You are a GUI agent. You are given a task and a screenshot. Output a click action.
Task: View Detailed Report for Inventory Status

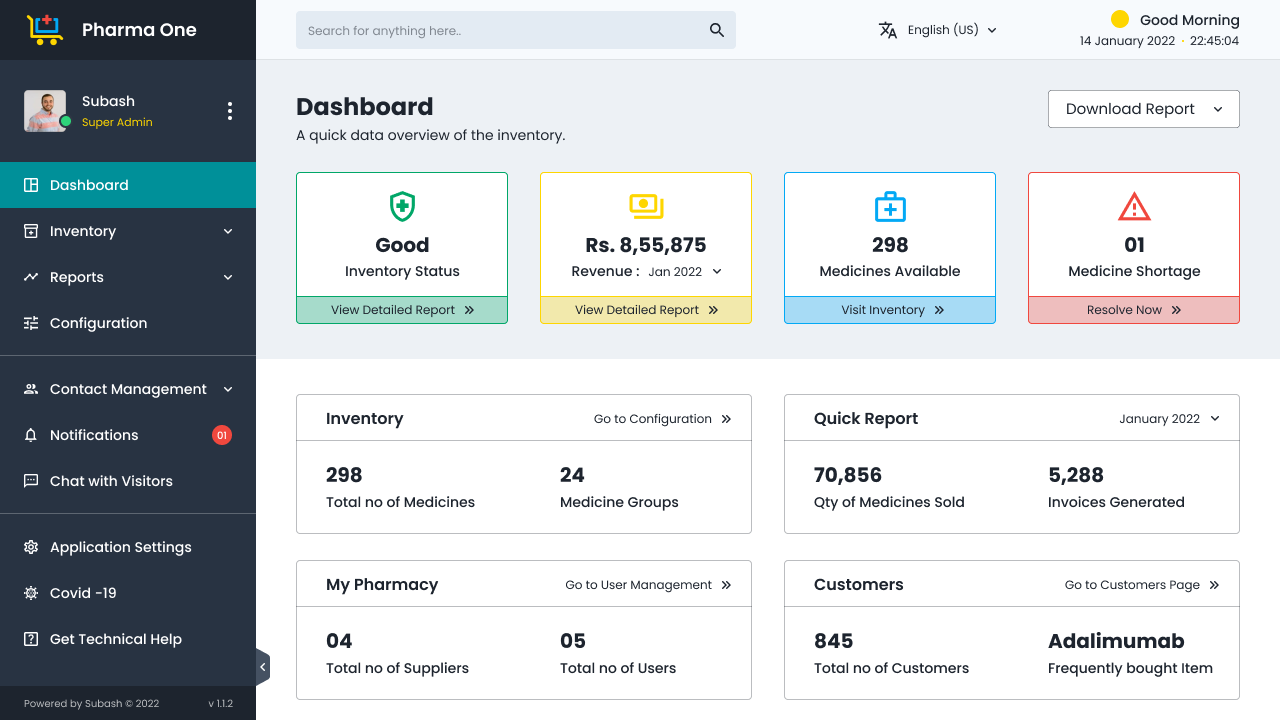click(402, 310)
